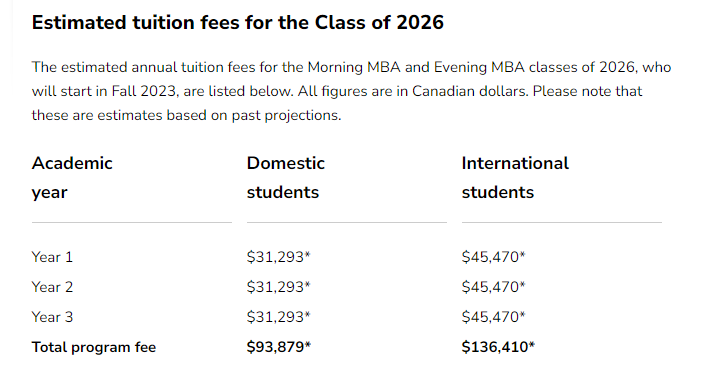Click Year 1 domestic fee $31,293
Image resolution: width=705 pixels, height=373 pixels.
coord(278,257)
